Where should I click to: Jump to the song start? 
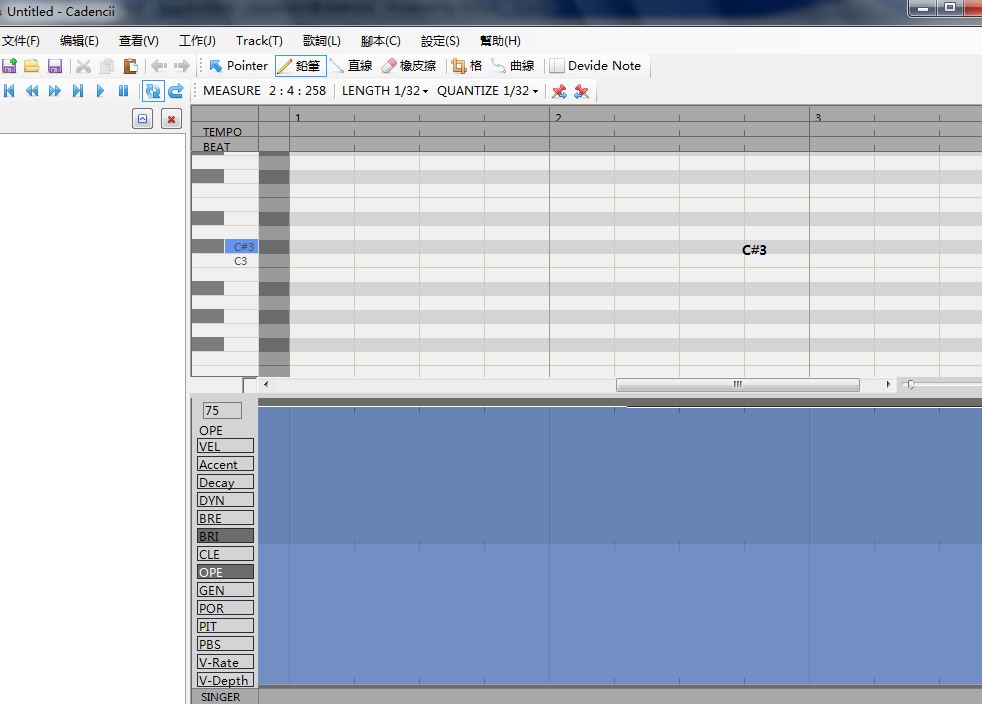[x=9, y=91]
